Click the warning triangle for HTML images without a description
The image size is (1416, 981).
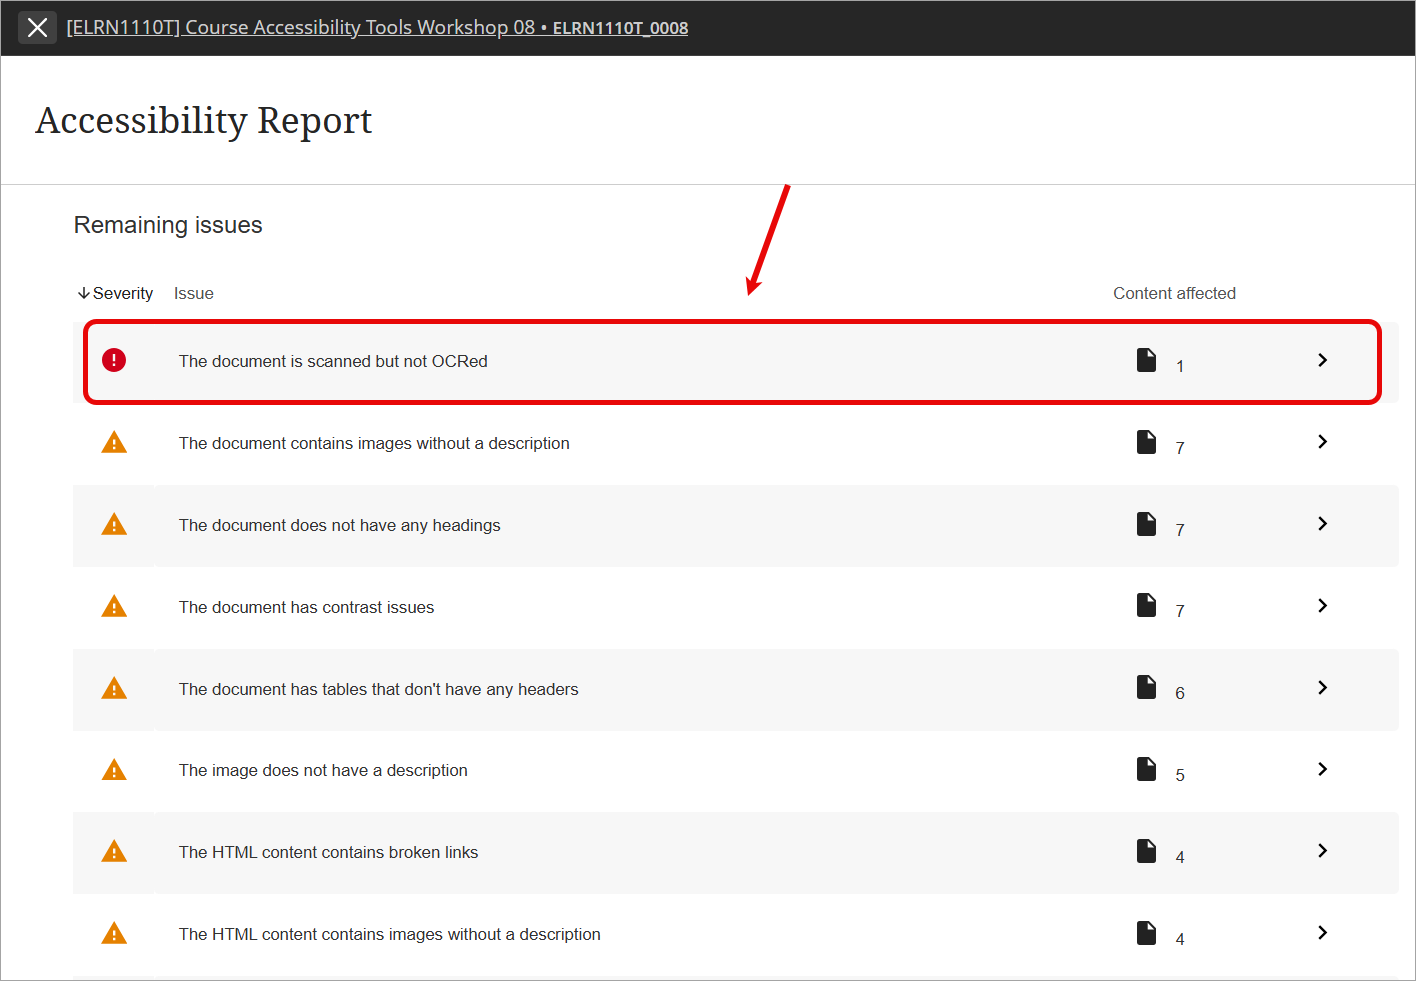(114, 933)
